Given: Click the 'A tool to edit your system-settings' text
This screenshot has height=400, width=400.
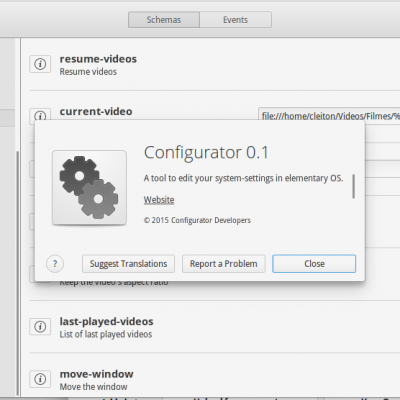Looking at the screenshot, I should coord(243,178).
